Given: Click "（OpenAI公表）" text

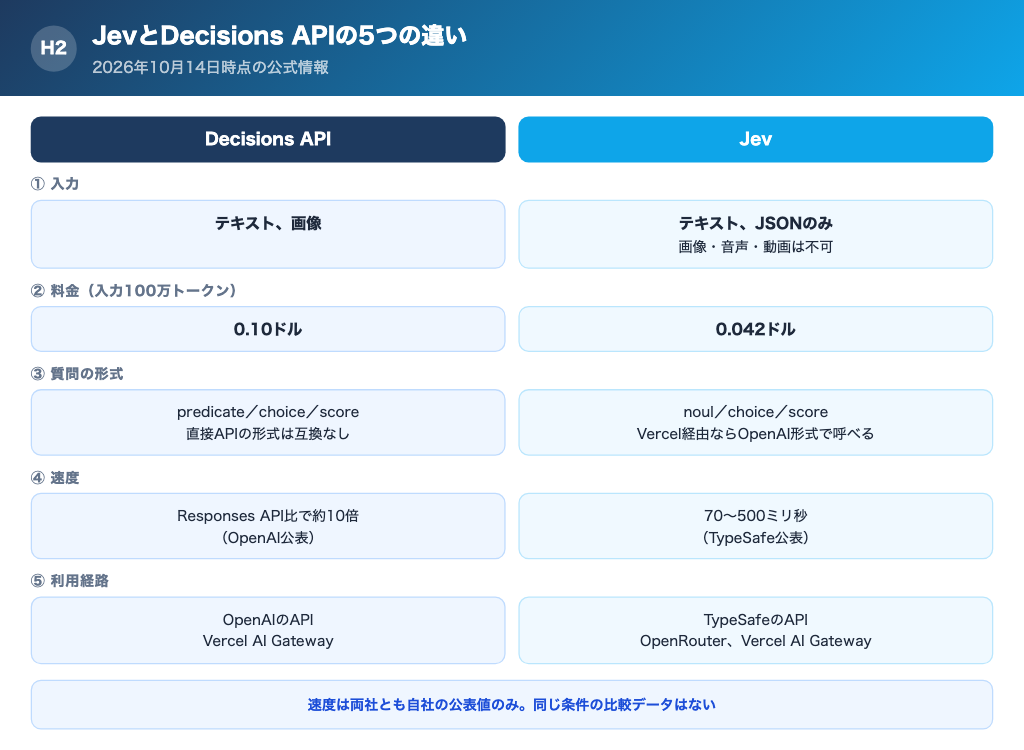Looking at the screenshot, I should click(268, 538).
